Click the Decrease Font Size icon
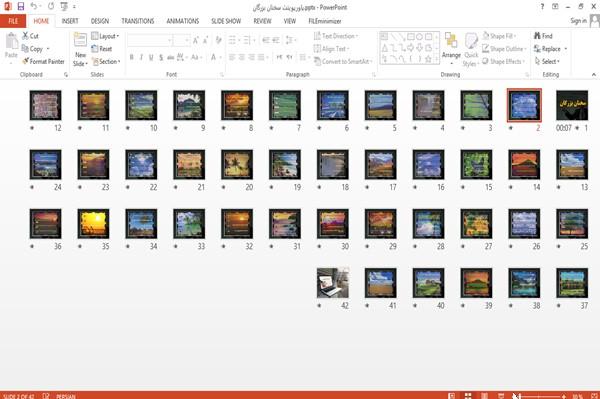Screen dimensions: 600x399 click(x=205, y=40)
